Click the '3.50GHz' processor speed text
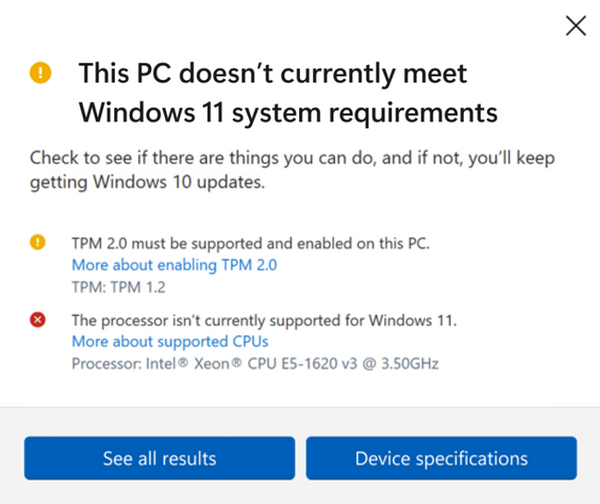 (407, 362)
